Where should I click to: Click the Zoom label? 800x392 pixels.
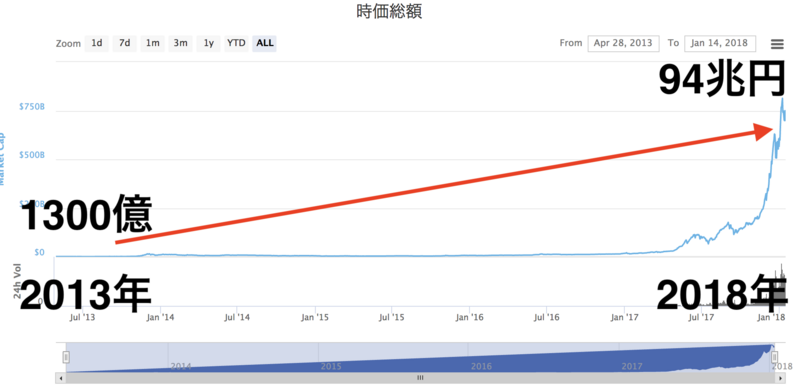click(x=68, y=44)
